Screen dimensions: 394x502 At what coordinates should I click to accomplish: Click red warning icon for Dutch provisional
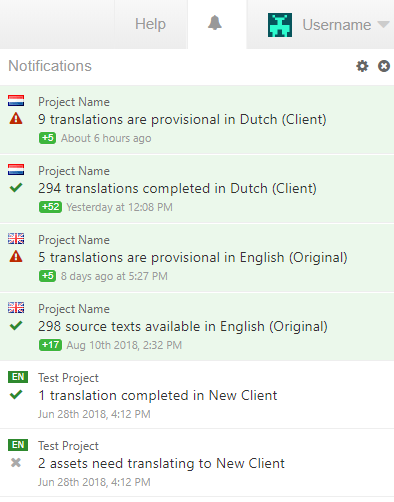click(x=16, y=119)
